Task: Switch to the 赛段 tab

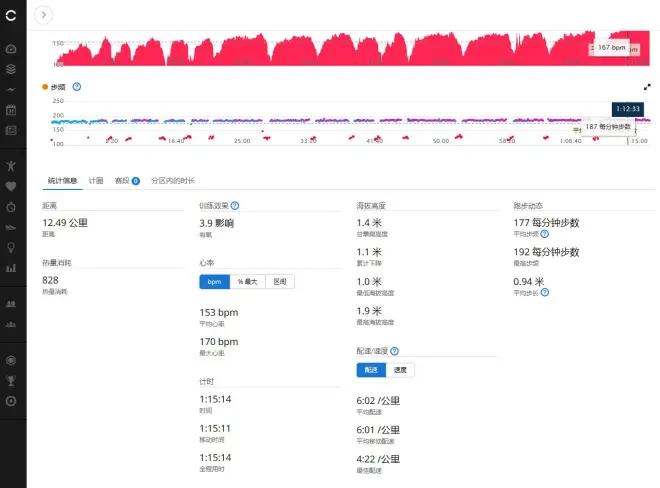Action: 126,181
